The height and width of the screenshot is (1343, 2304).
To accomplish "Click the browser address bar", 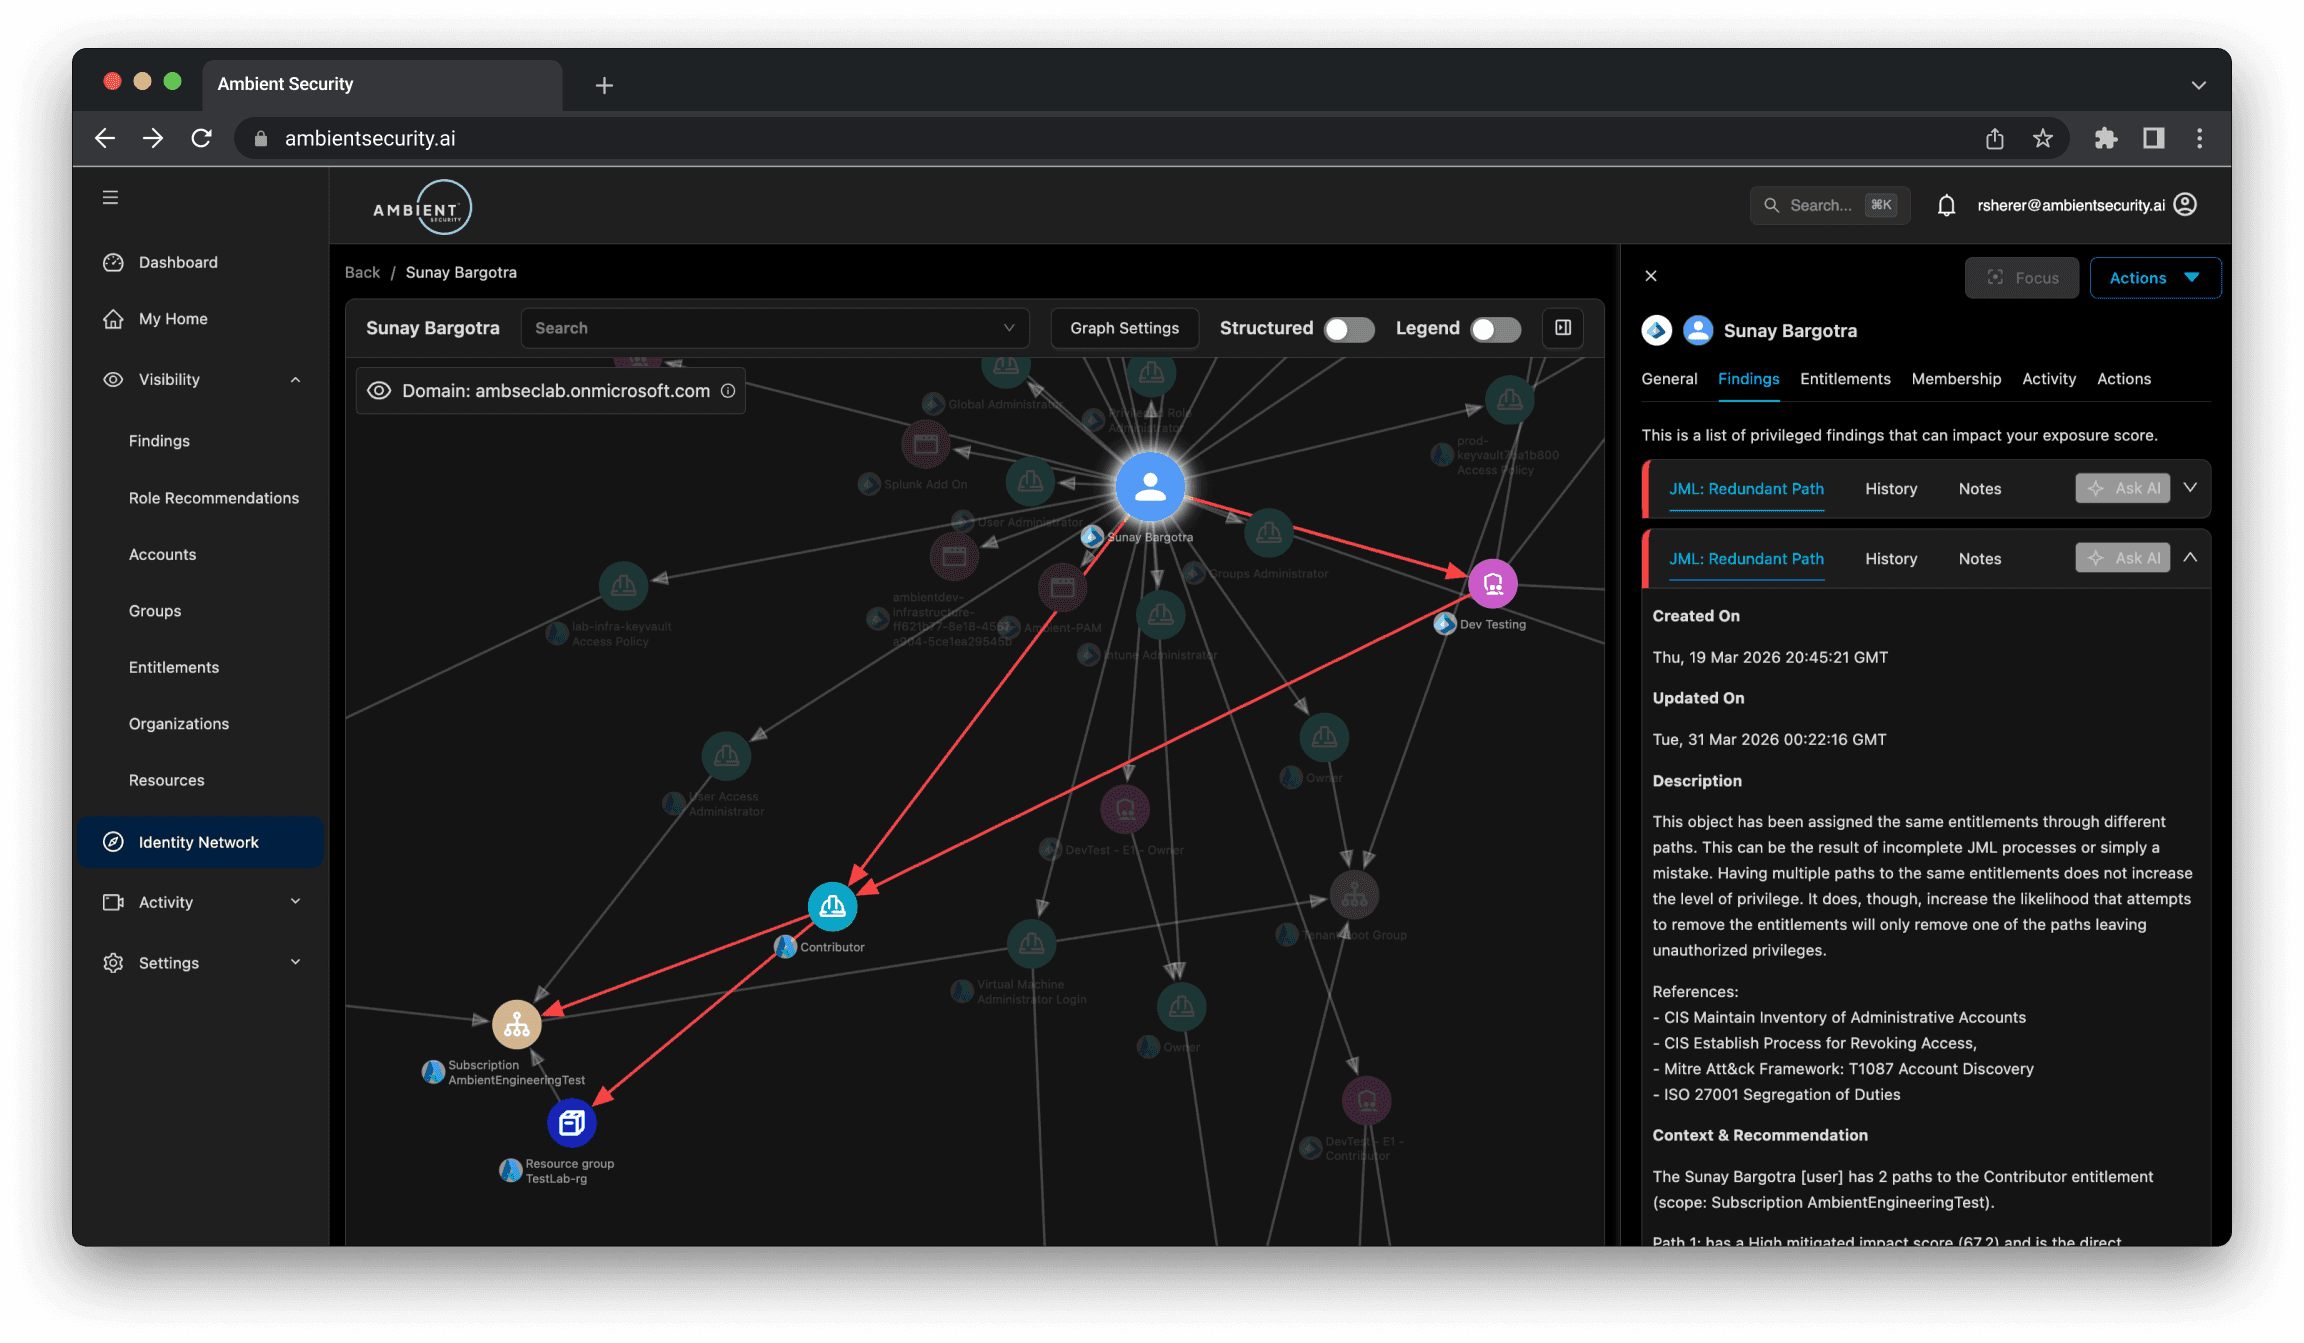I will pos(700,137).
